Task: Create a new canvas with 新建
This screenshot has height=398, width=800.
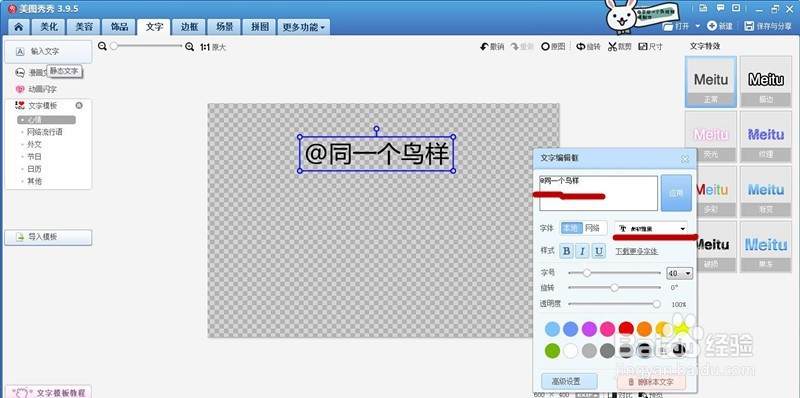Action: [719, 26]
